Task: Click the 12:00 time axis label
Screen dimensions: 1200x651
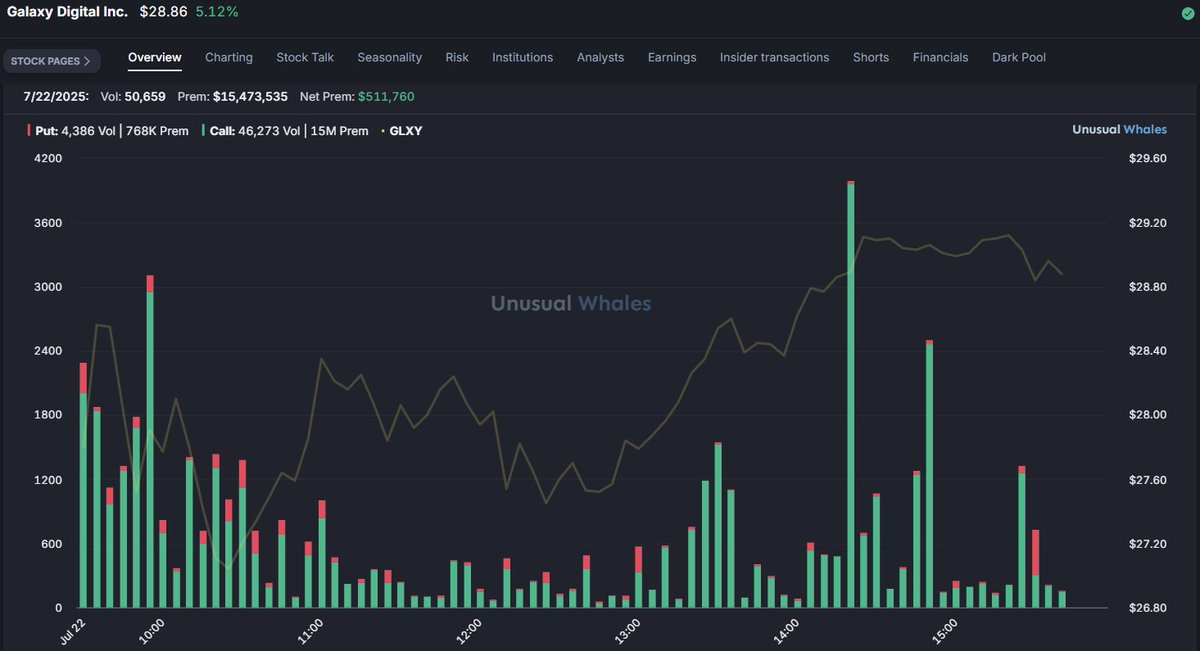Action: tap(469, 632)
